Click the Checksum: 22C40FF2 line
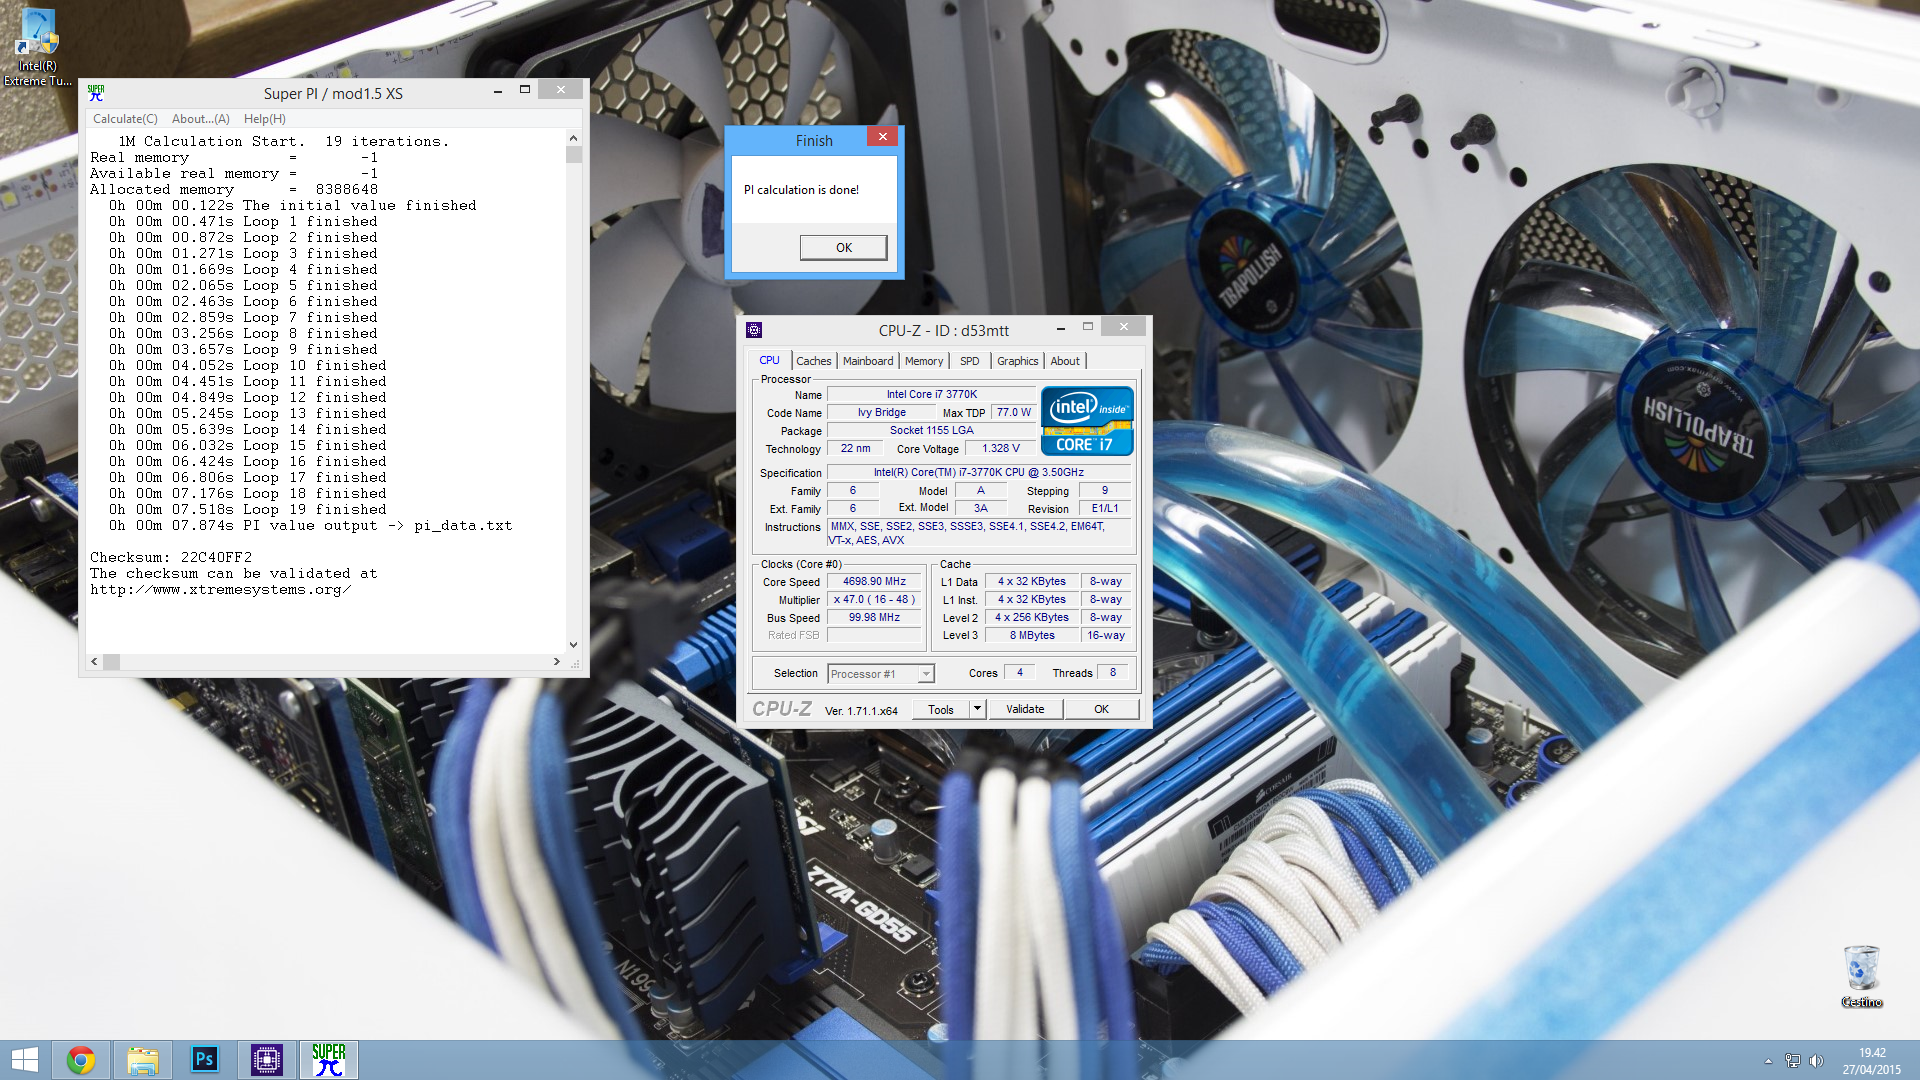Viewport: 1920px width, 1080px height. tap(171, 558)
